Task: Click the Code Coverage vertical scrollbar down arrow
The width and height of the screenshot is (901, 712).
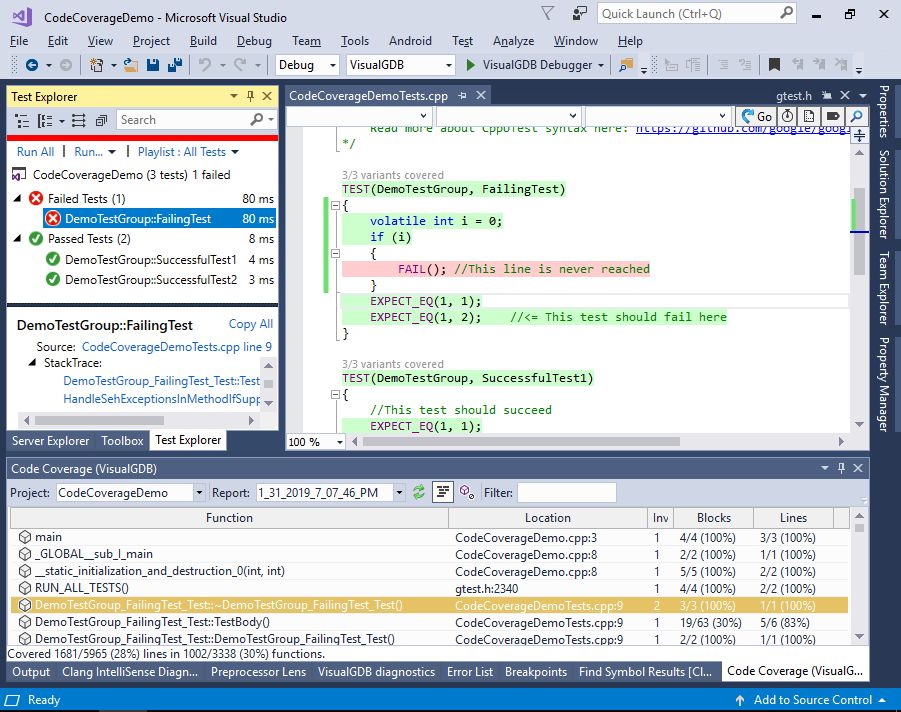Action: coord(859,636)
